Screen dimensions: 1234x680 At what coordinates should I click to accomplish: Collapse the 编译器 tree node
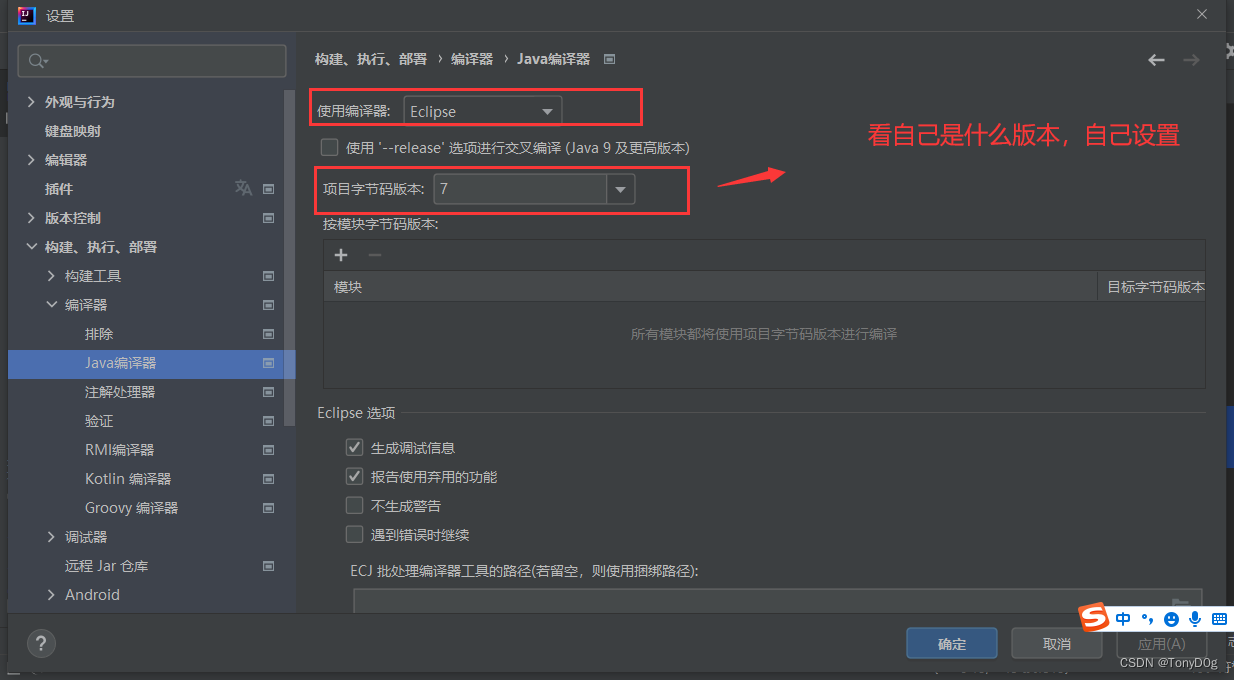point(52,305)
